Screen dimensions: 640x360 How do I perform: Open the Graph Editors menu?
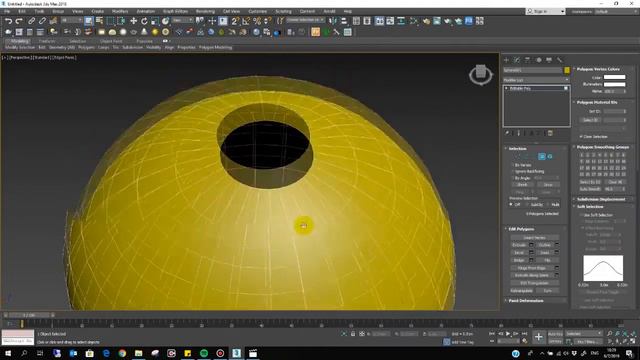(176, 11)
